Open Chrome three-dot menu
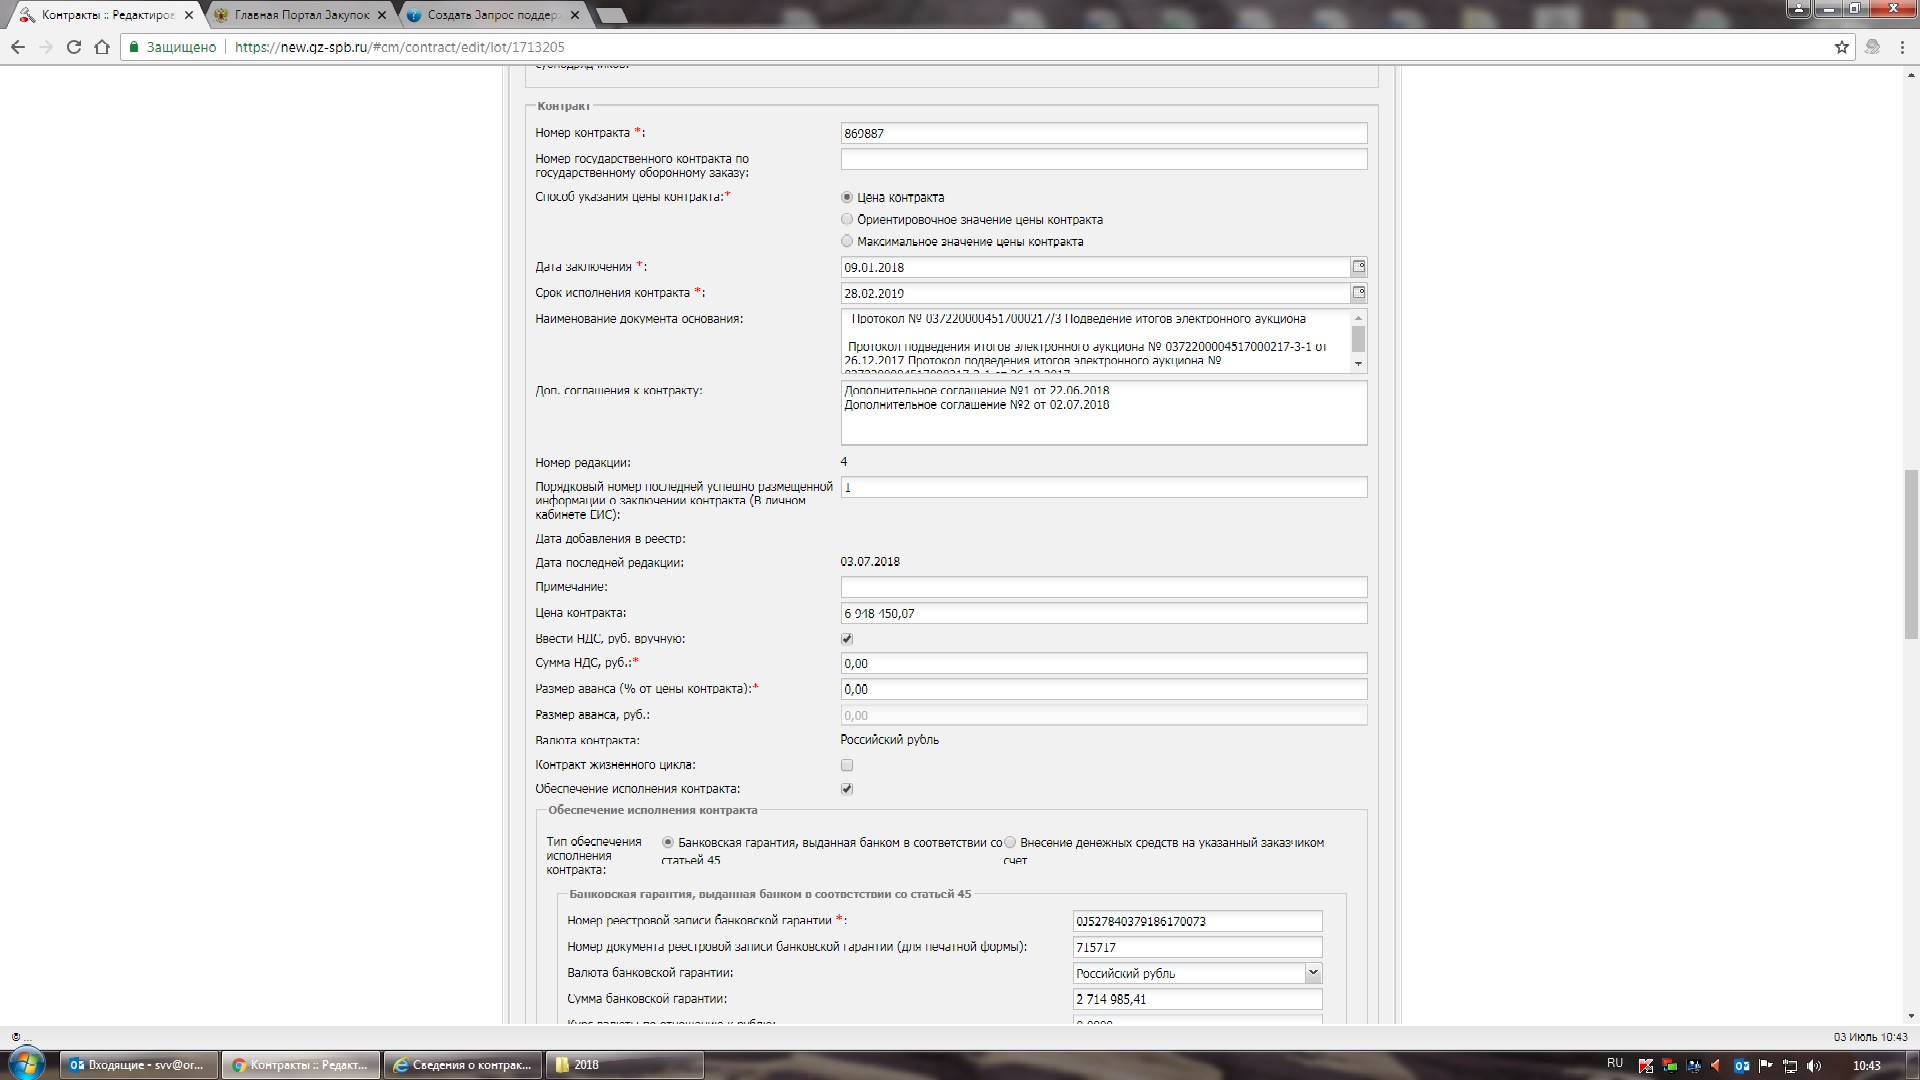 [1902, 47]
